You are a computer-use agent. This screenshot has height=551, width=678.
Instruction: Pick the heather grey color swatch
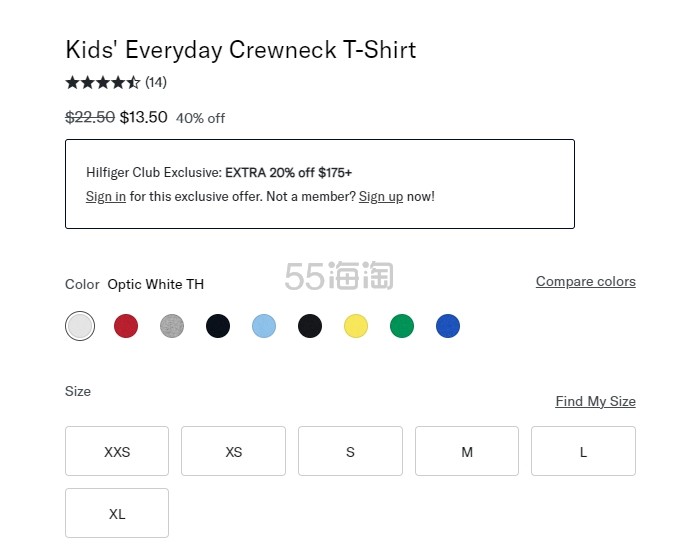172,326
